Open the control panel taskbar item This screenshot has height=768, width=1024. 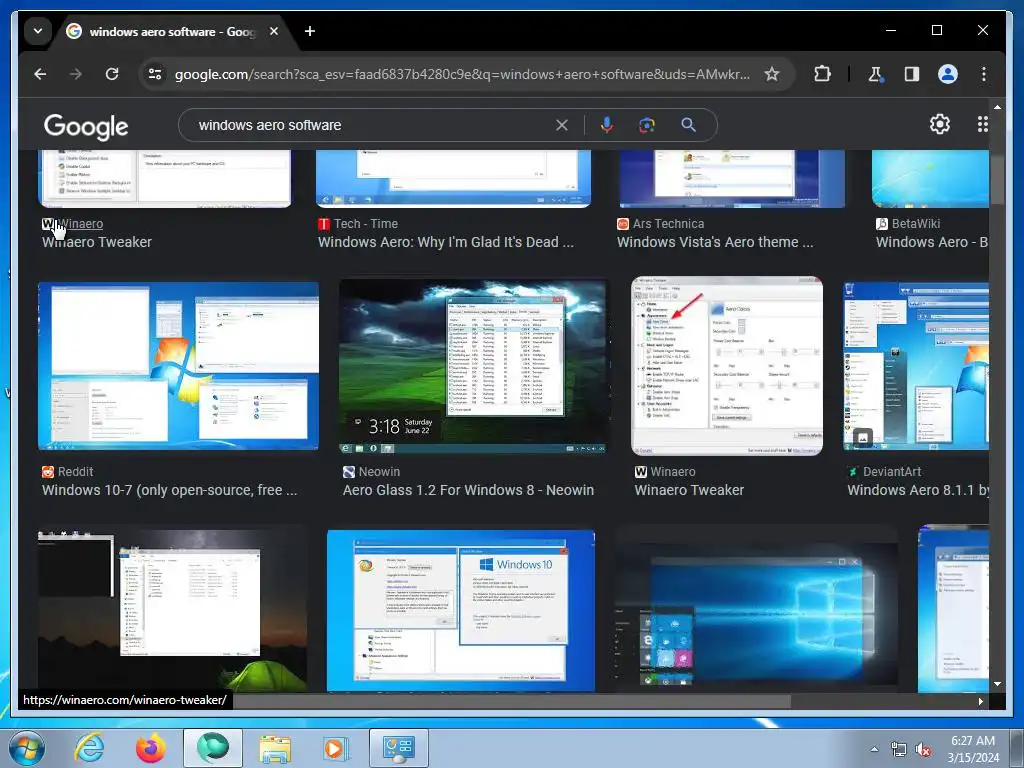coord(399,748)
